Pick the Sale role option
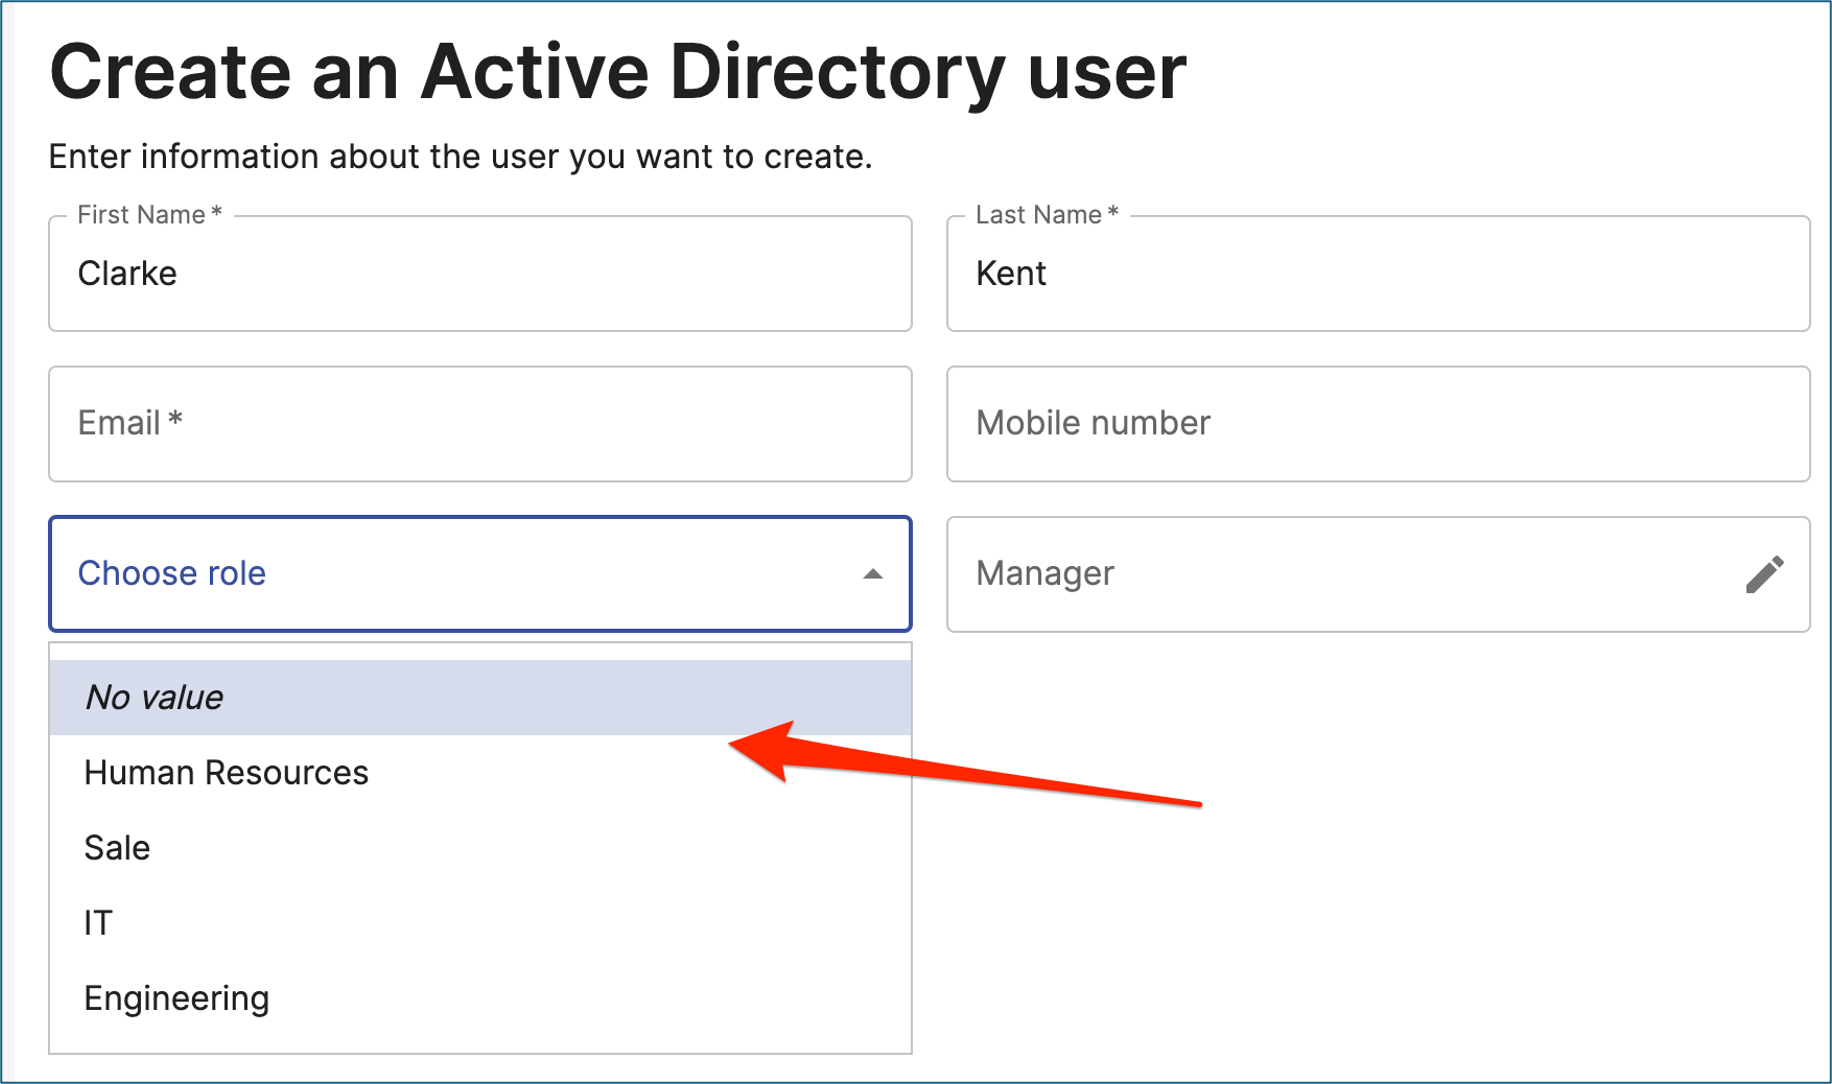 point(117,848)
